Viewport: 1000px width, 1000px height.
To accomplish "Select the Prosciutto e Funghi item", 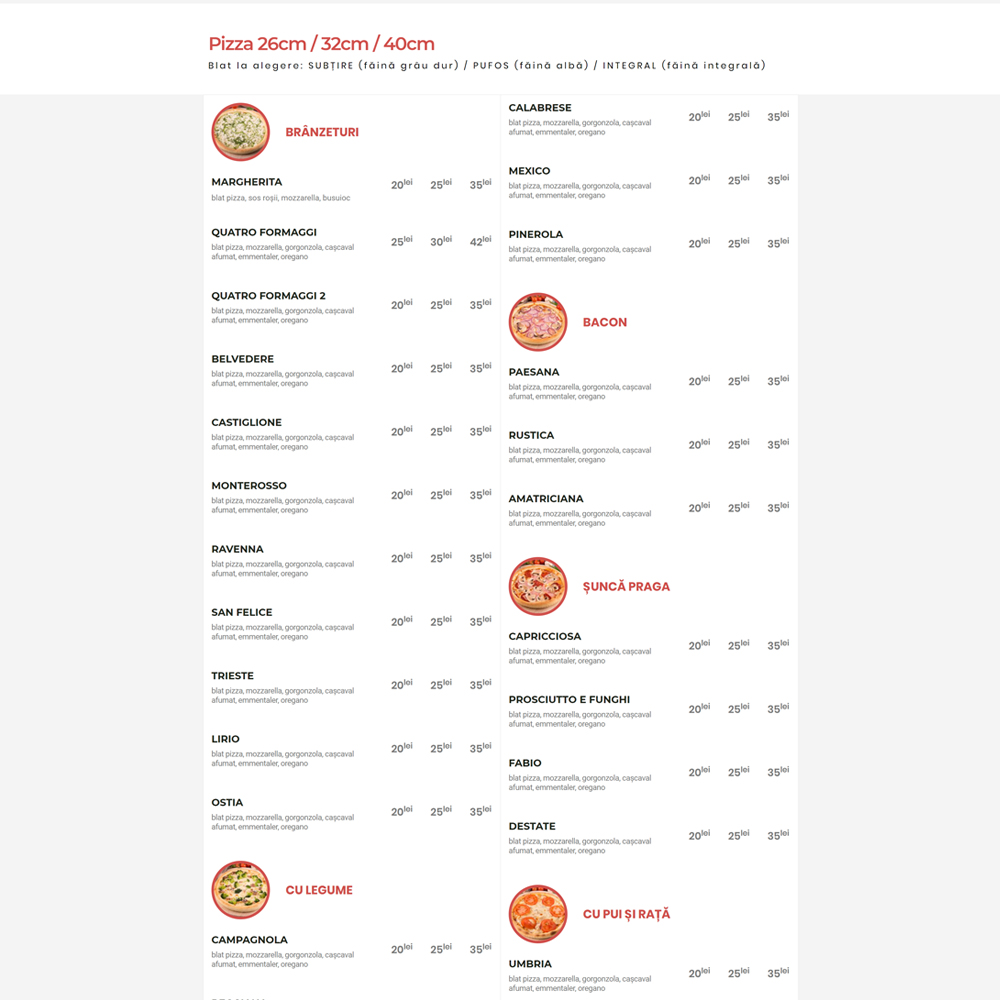I will pyautogui.click(x=569, y=700).
